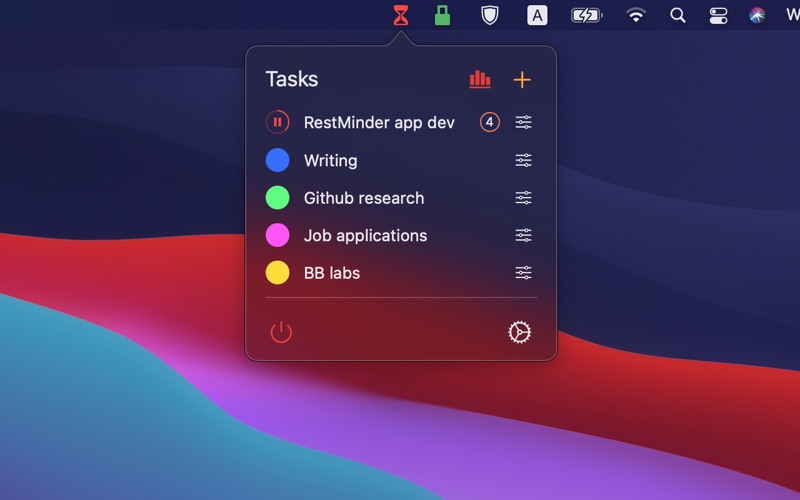Open the statistics bar chart icon

point(480,80)
